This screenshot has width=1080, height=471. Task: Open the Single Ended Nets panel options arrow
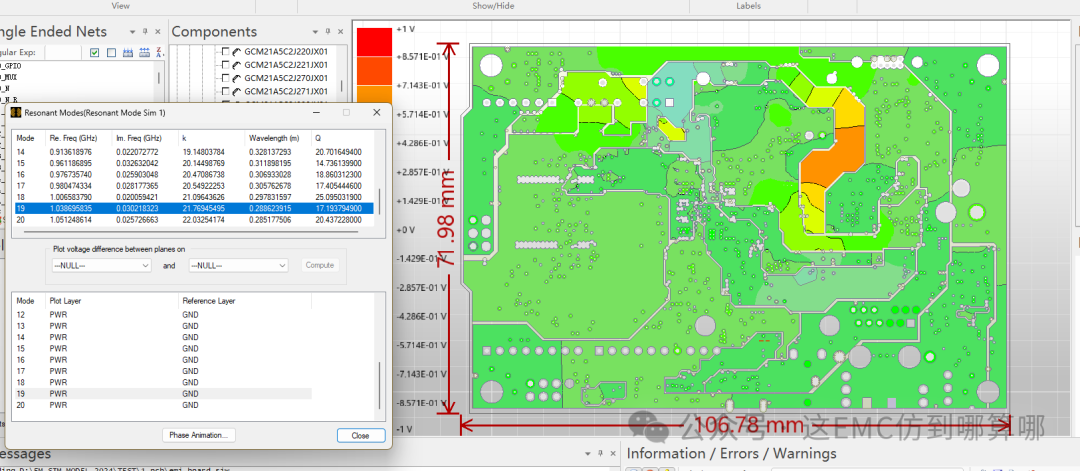point(132,32)
